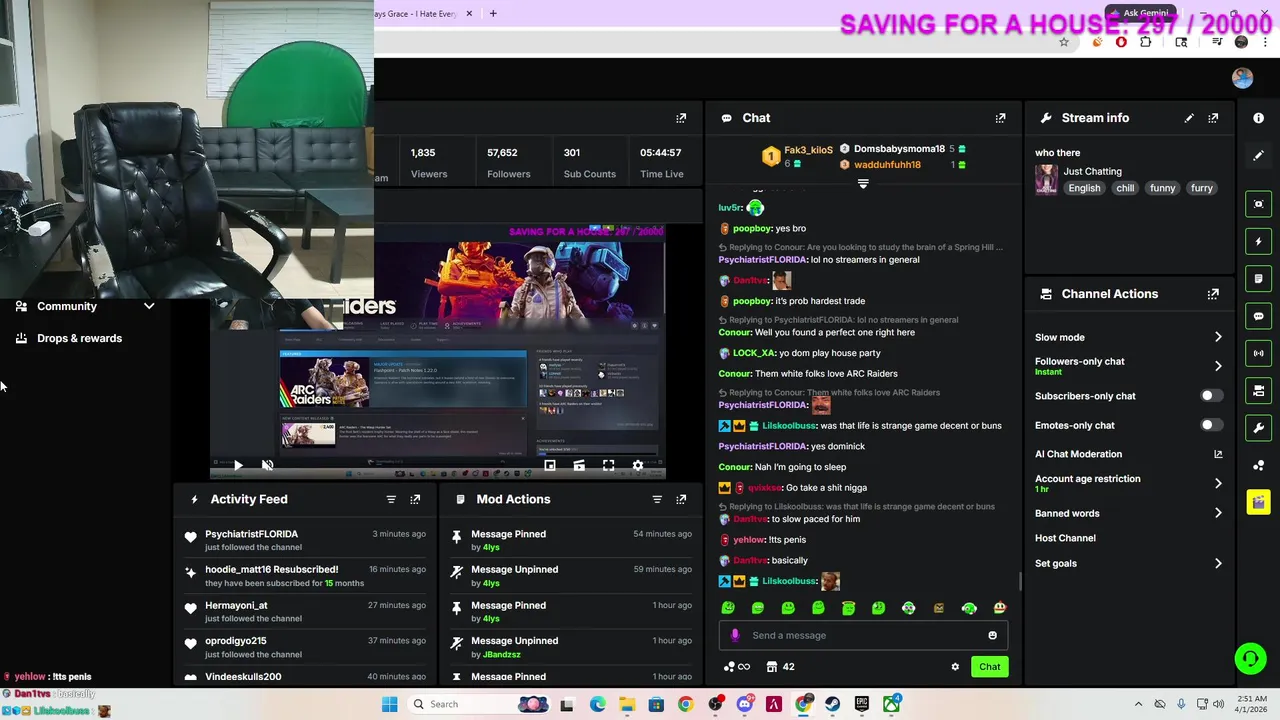This screenshot has width=1280, height=720.
Task: Enter fullscreen on the stream preview
Action: (608, 465)
